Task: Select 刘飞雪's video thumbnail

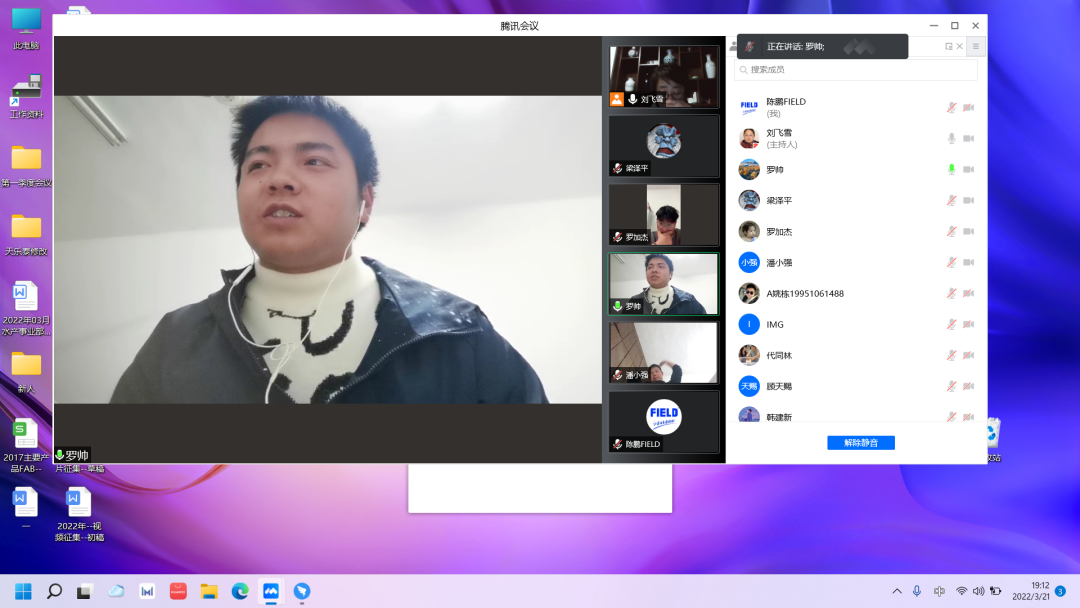Action: pos(664,76)
